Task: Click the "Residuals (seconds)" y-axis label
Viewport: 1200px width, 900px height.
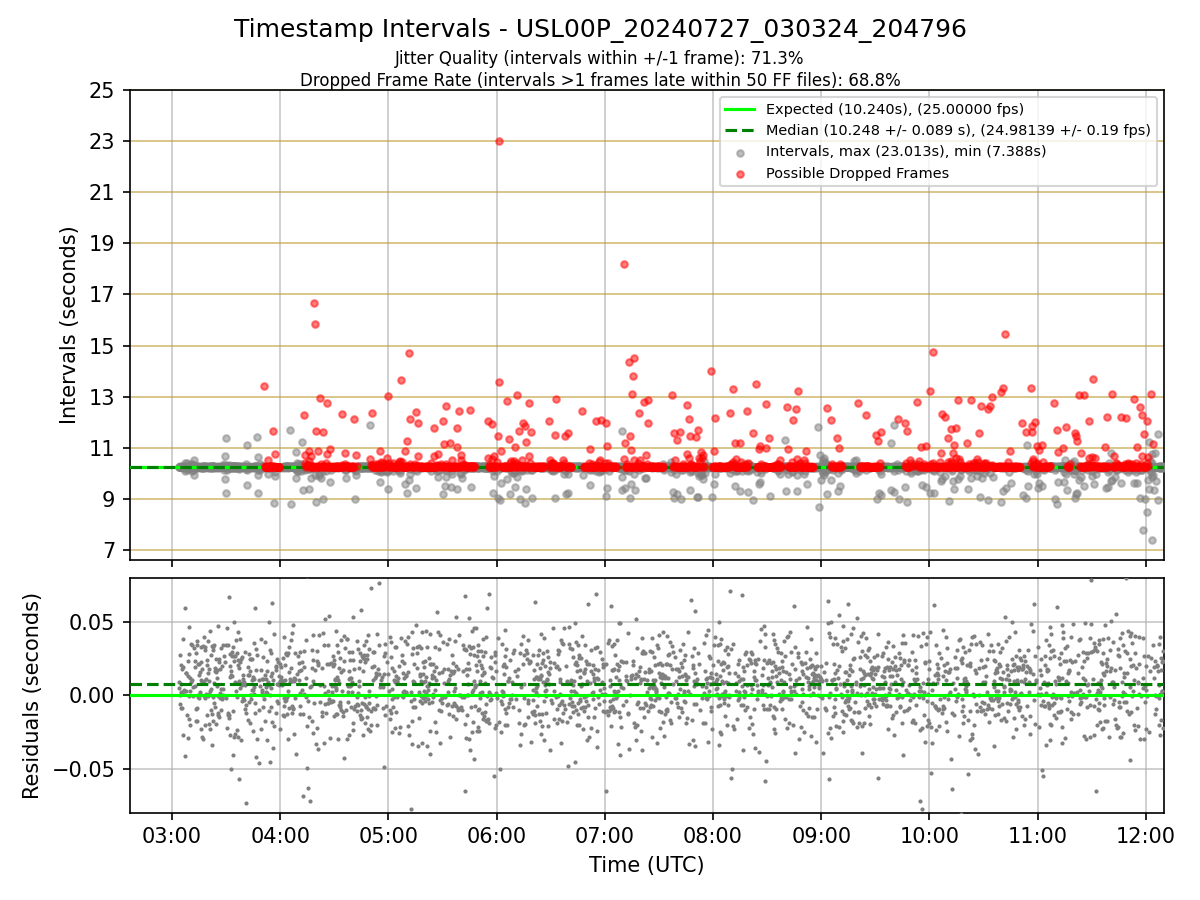Action: point(31,696)
